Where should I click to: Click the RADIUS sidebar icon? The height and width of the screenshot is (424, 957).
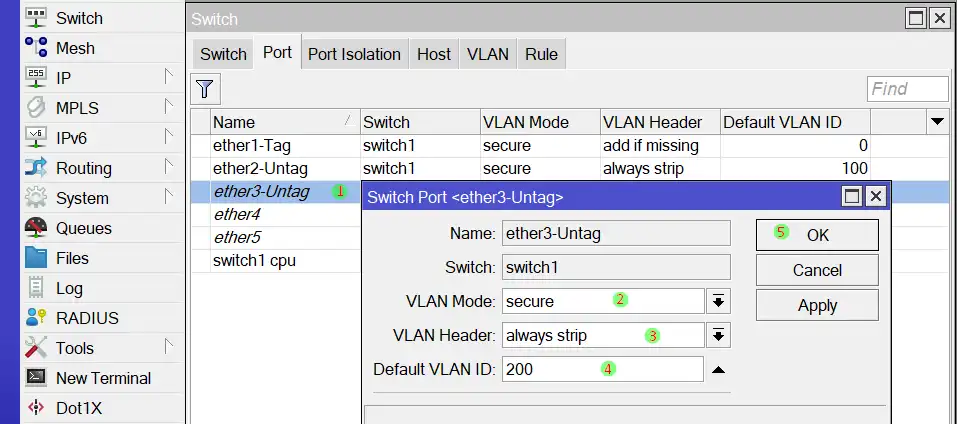pyautogui.click(x=36, y=318)
